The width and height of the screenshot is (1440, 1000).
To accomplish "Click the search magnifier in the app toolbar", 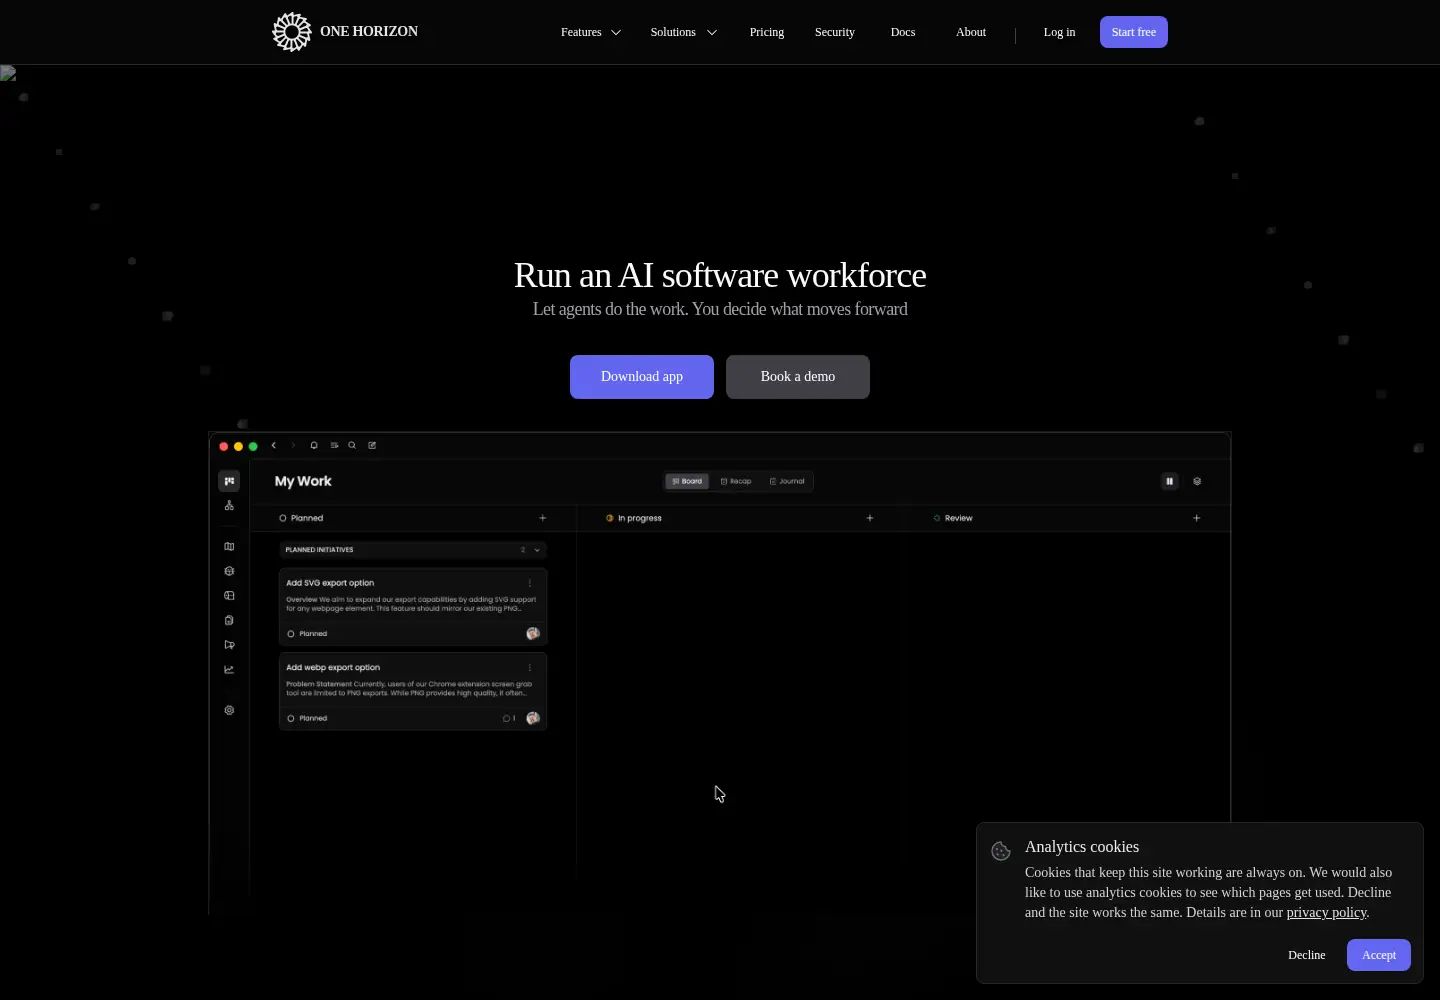I will [x=352, y=446].
